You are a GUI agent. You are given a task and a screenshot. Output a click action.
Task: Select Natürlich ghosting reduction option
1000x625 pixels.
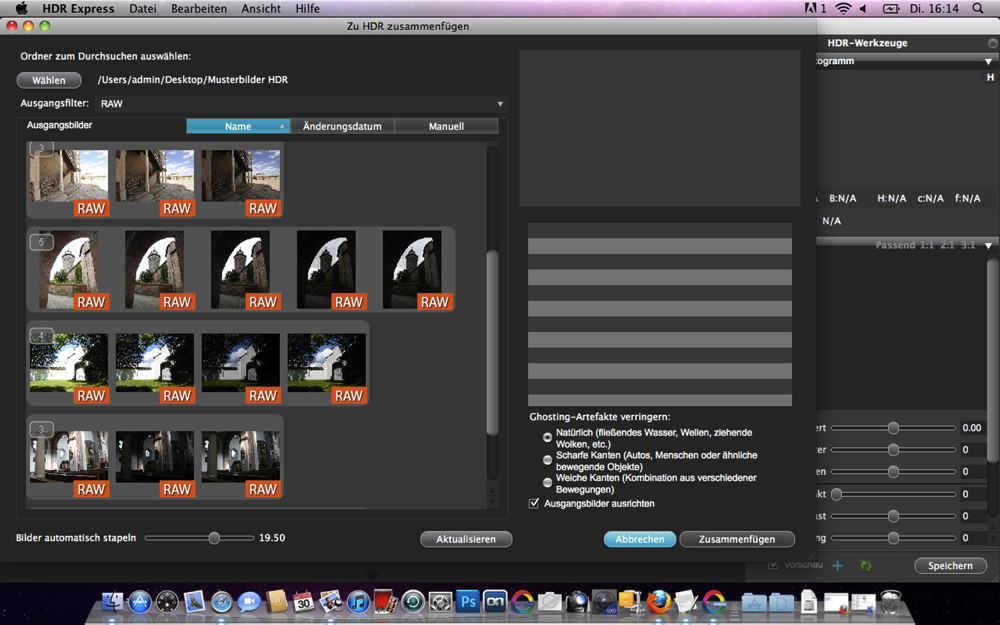click(x=547, y=438)
